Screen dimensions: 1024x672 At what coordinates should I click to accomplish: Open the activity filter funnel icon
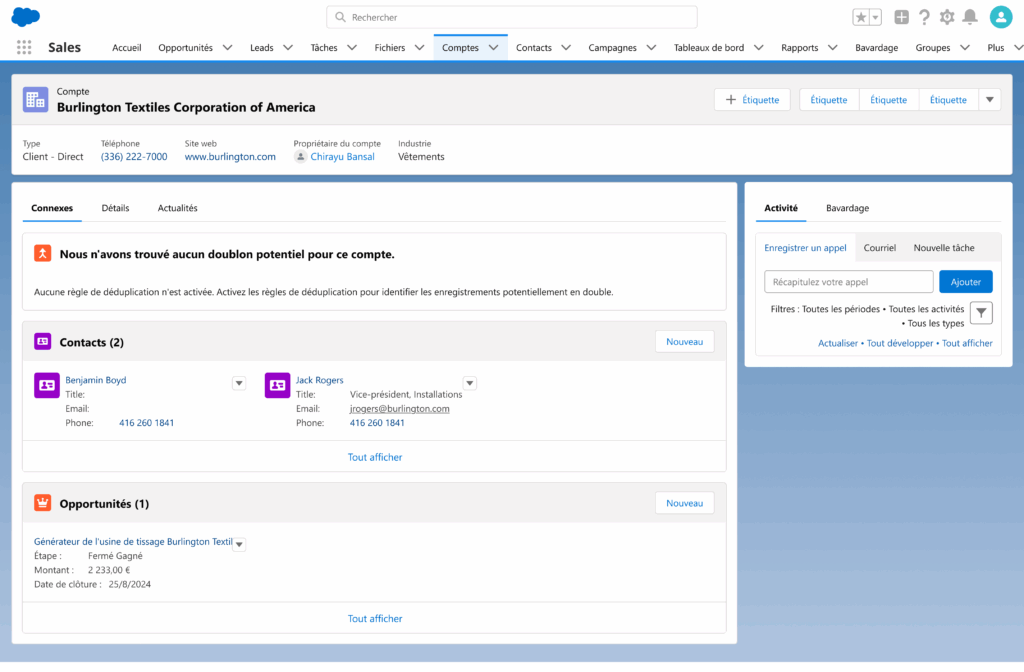coord(981,313)
